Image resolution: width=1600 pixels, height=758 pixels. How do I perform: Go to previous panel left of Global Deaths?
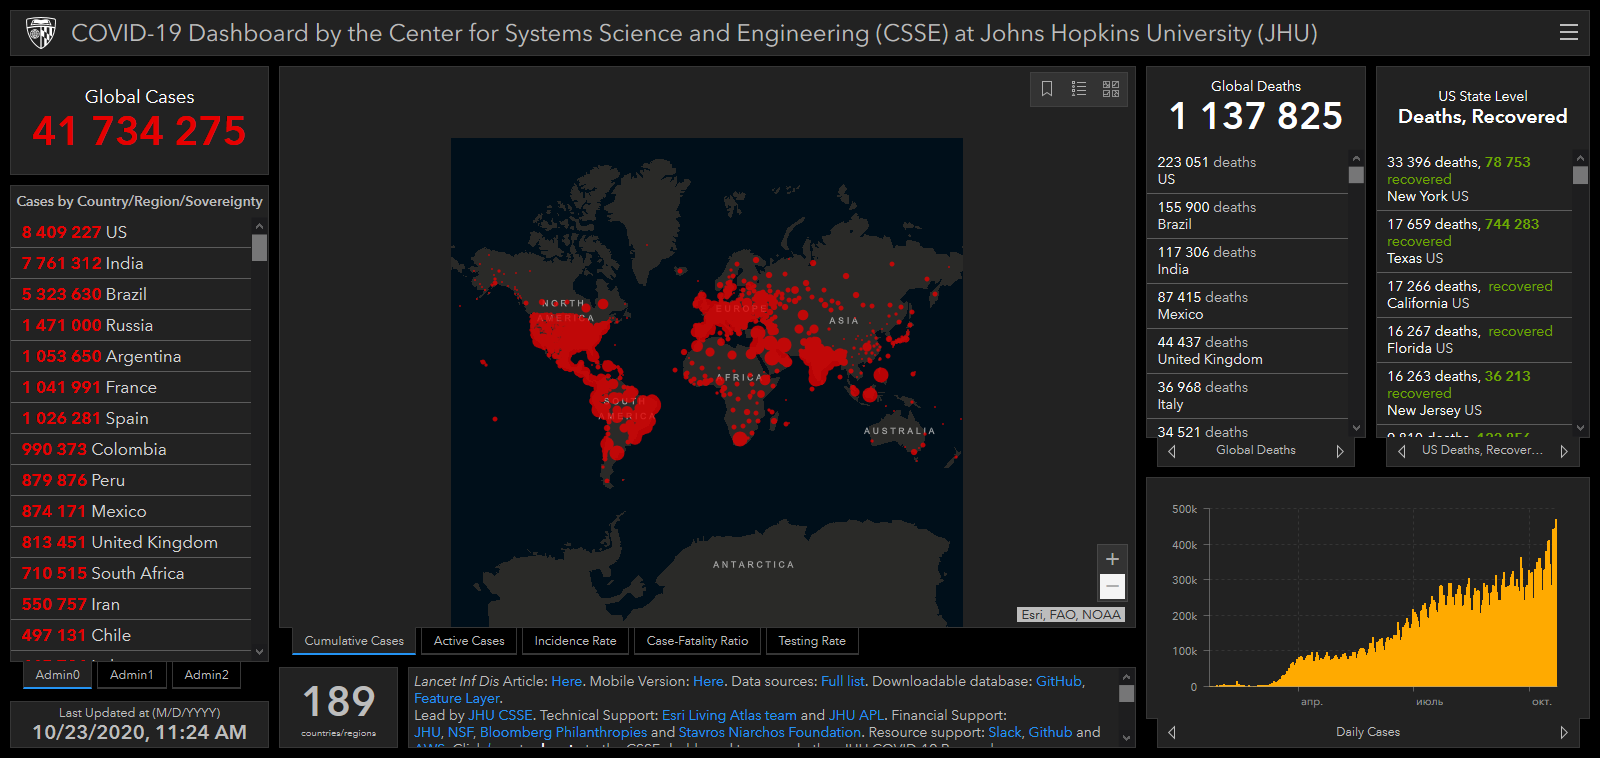tap(1172, 451)
